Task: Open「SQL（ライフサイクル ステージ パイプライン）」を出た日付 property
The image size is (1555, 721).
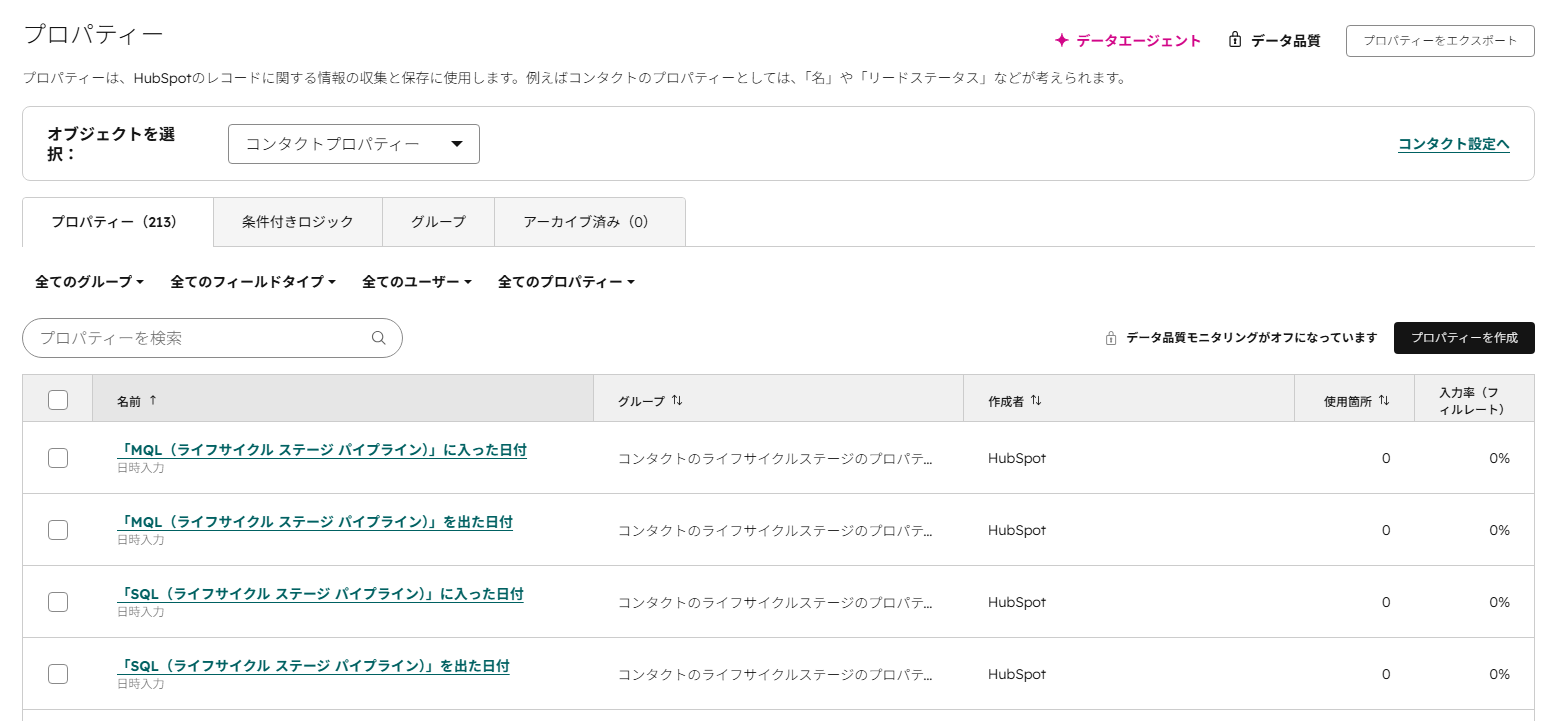Action: (x=313, y=666)
